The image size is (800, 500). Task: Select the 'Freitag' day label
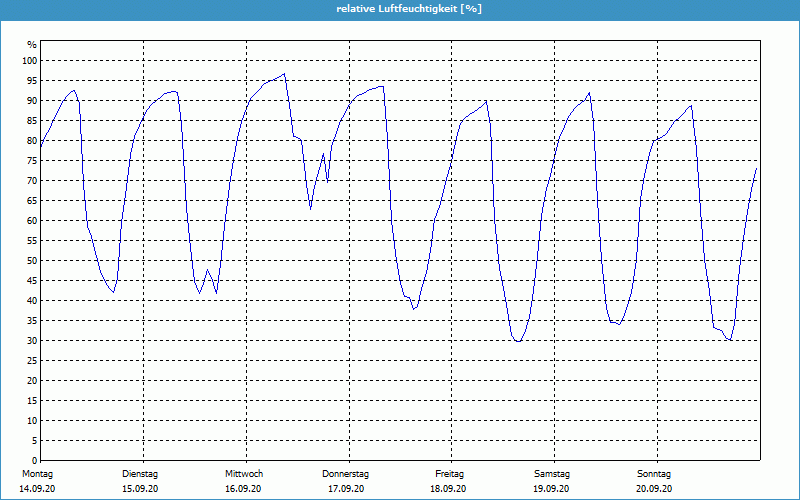[x=449, y=473]
